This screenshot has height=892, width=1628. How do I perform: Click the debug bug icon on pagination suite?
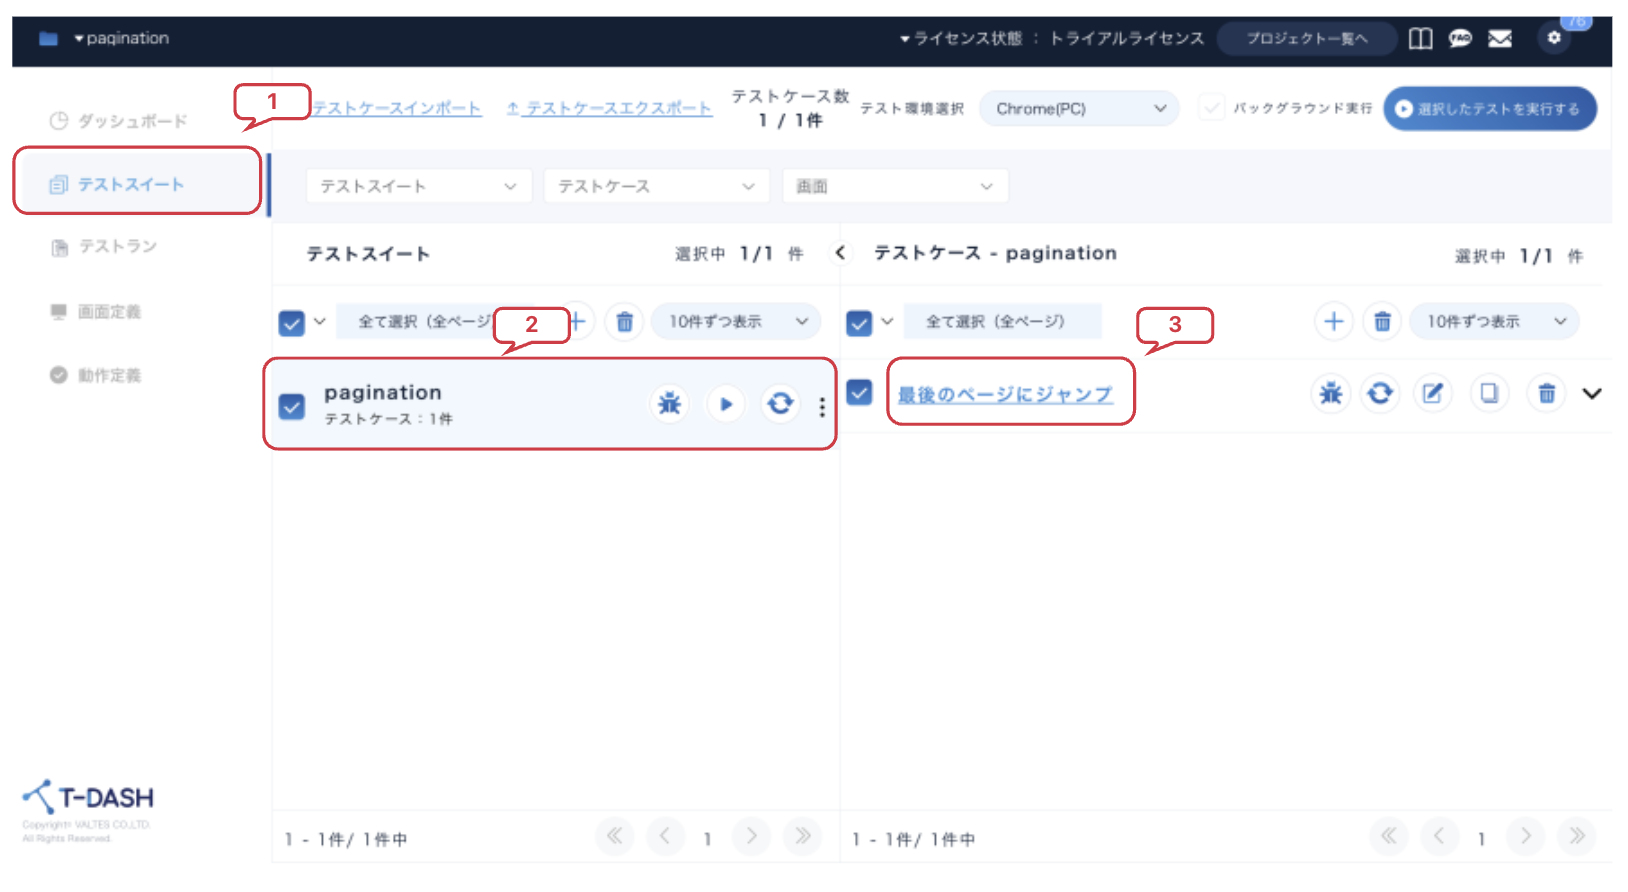point(669,404)
